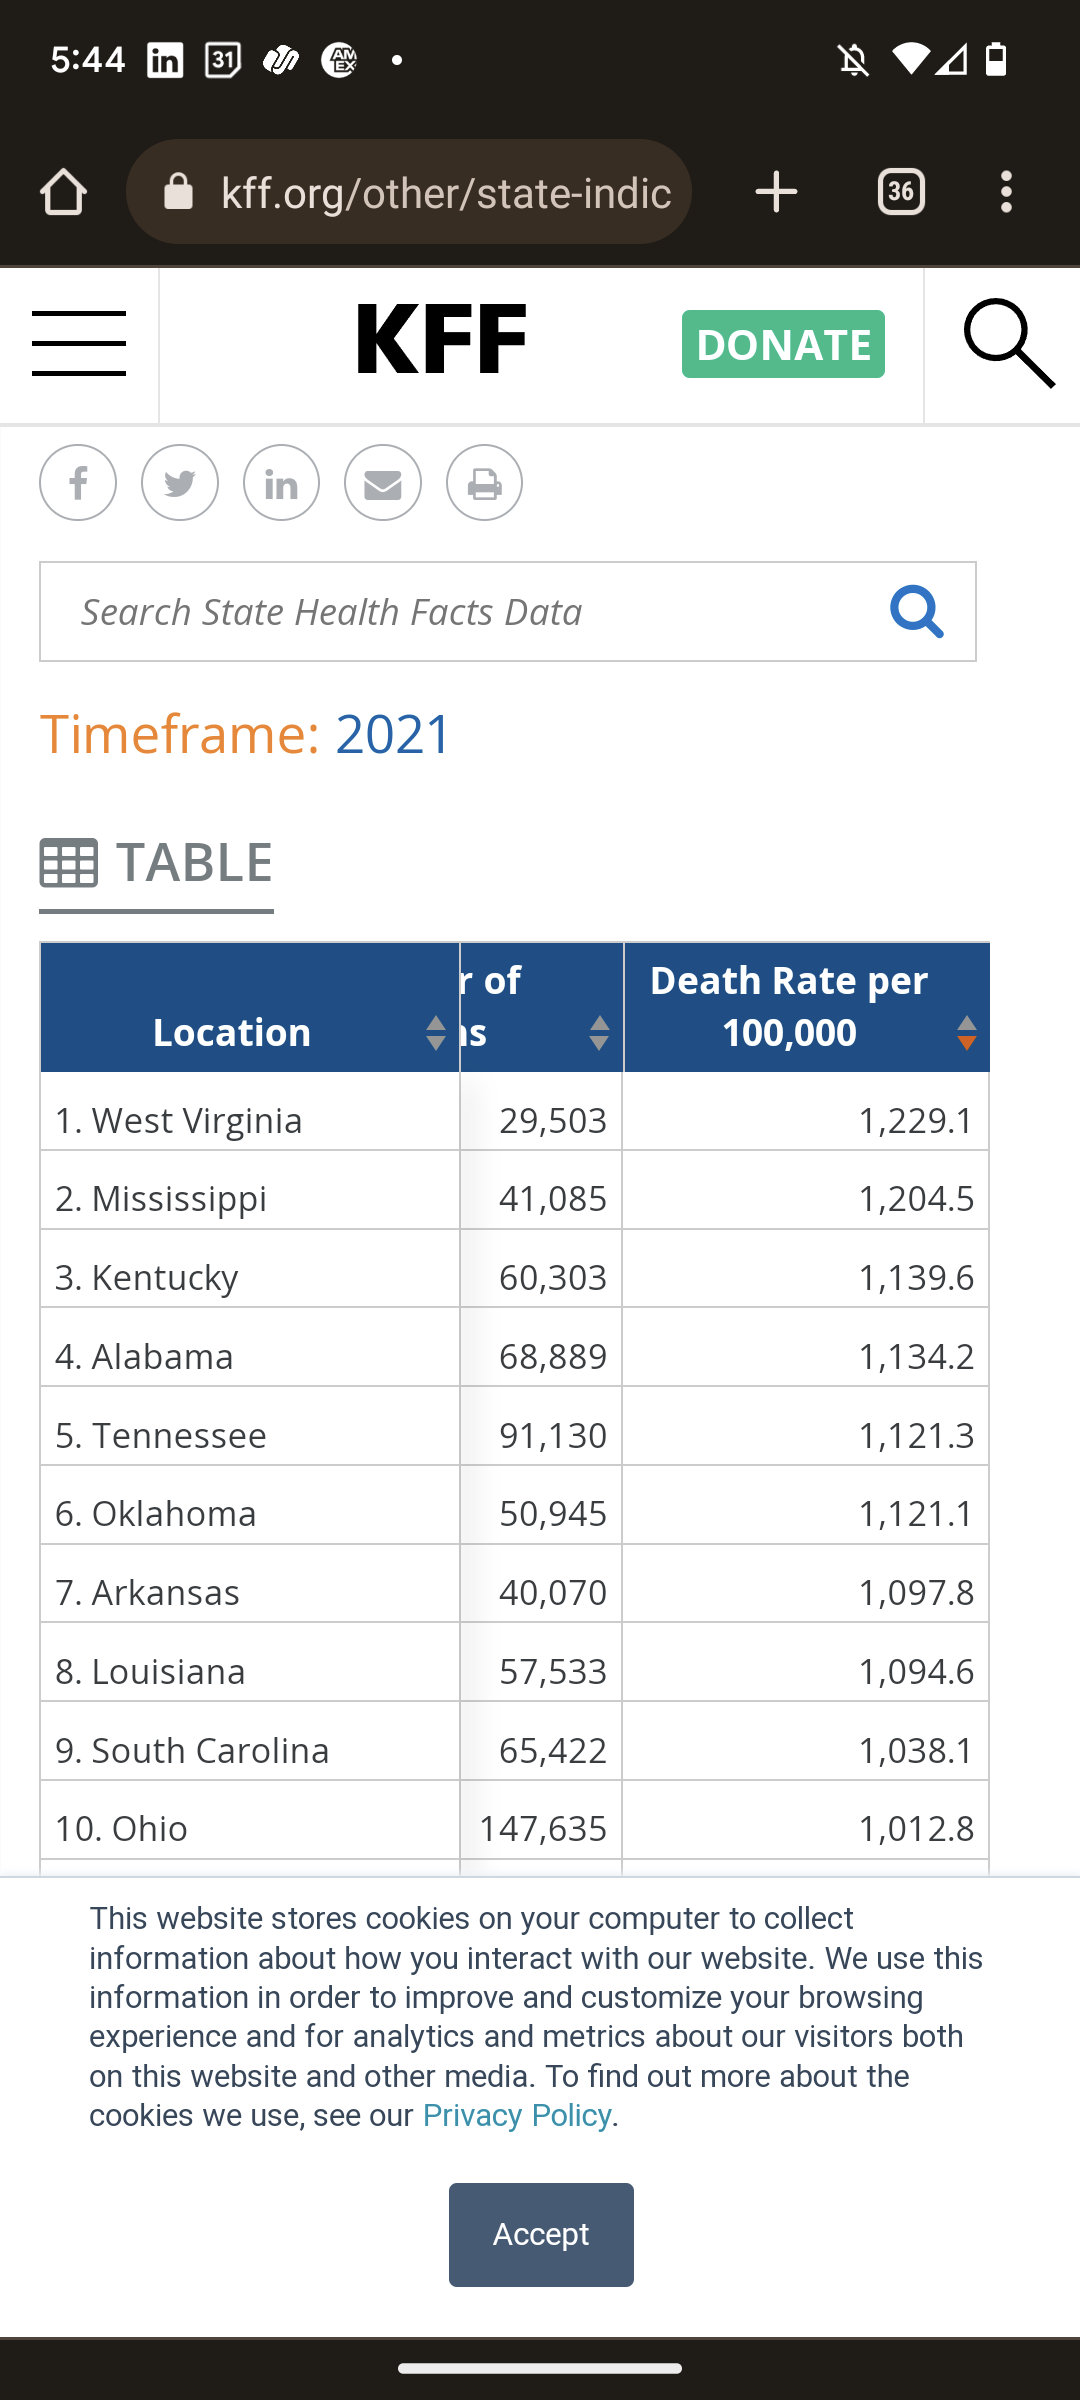This screenshot has height=2400, width=1080.
Task: Share page on Twitter
Action: (180, 484)
